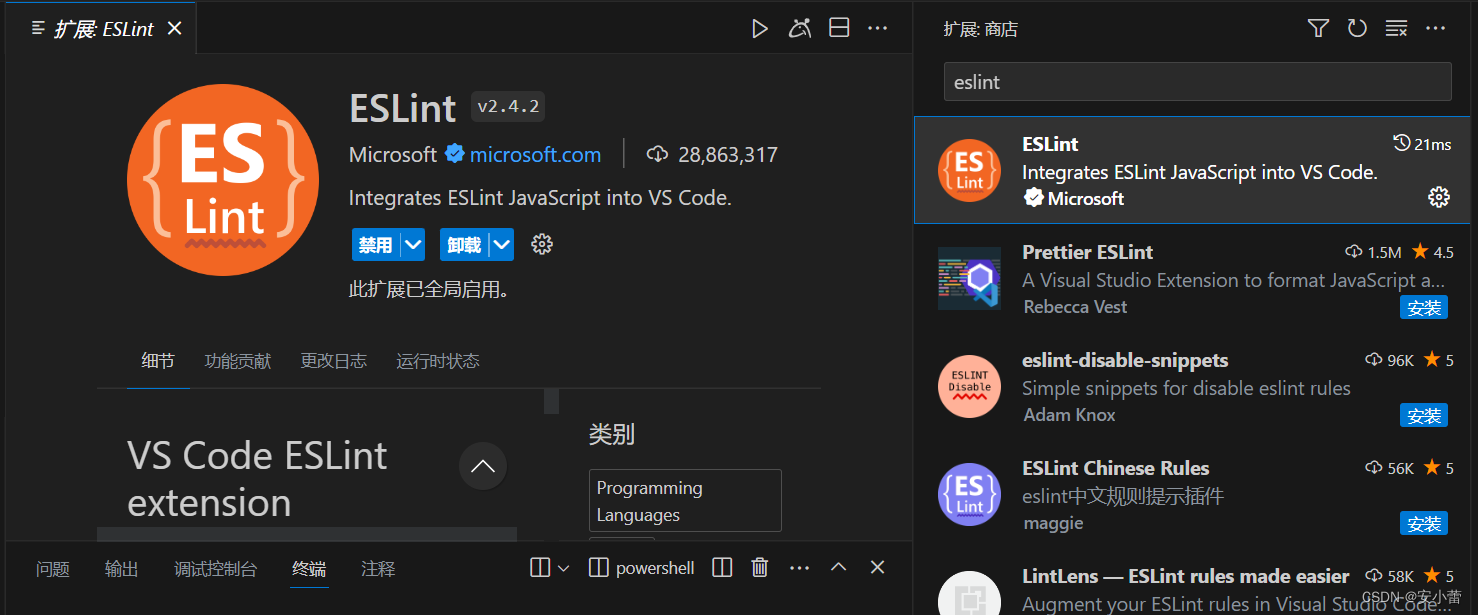Open the microsoft.com publisher link
Screen dimensions: 1478x615
[535, 155]
